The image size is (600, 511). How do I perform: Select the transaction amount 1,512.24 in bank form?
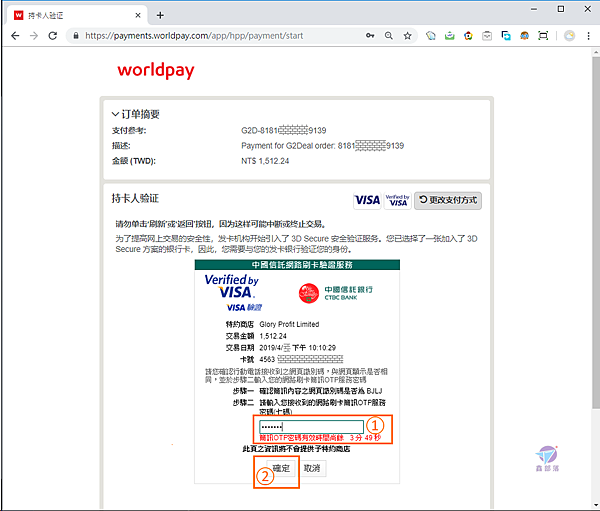point(273,336)
